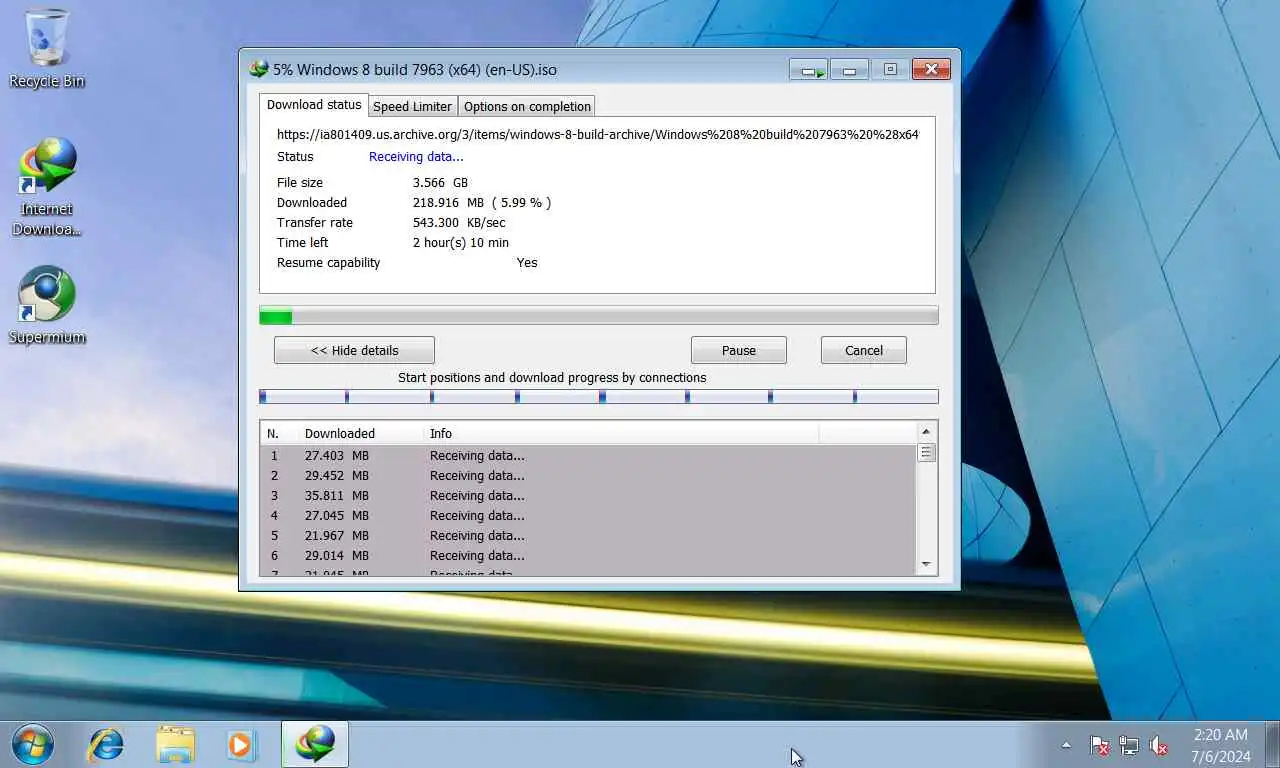Screen dimensions: 1280x768
Task: Click the transfer rate 543.300 KB/sec
Action: click(459, 223)
